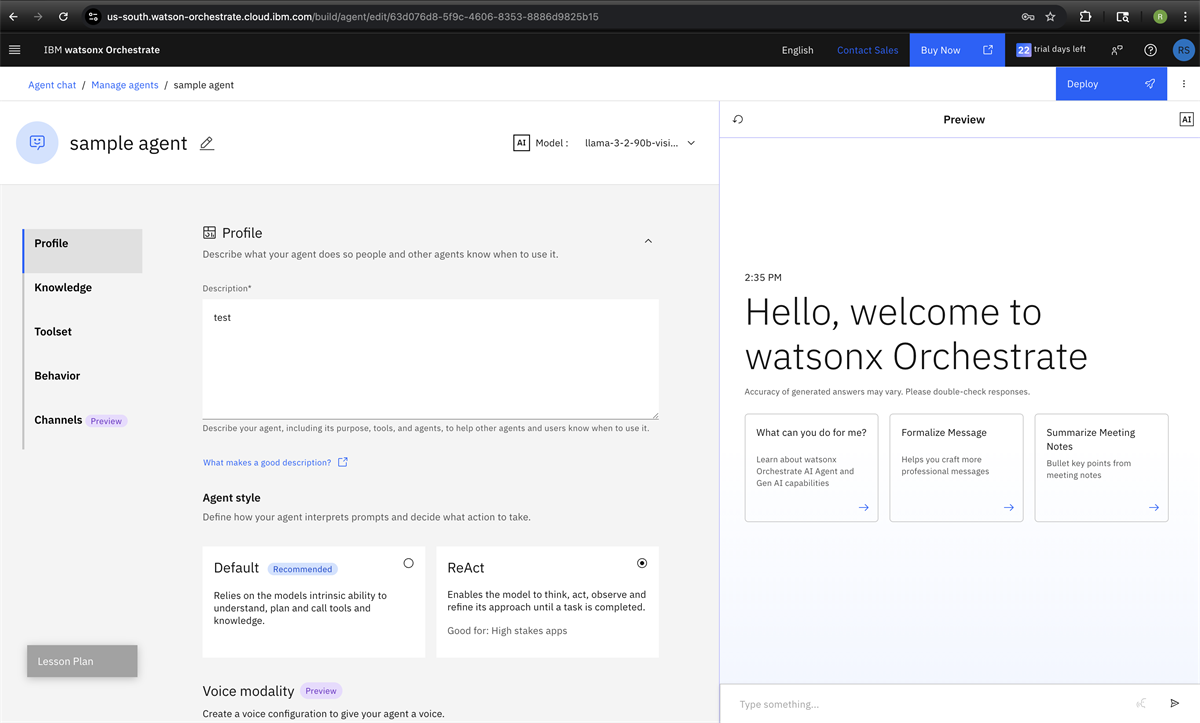
Task: Open the help question mark icon
Action: 1150,50
